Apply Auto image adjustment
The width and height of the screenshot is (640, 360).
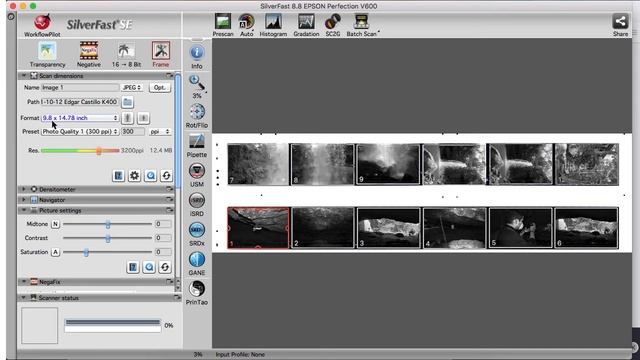[246, 25]
